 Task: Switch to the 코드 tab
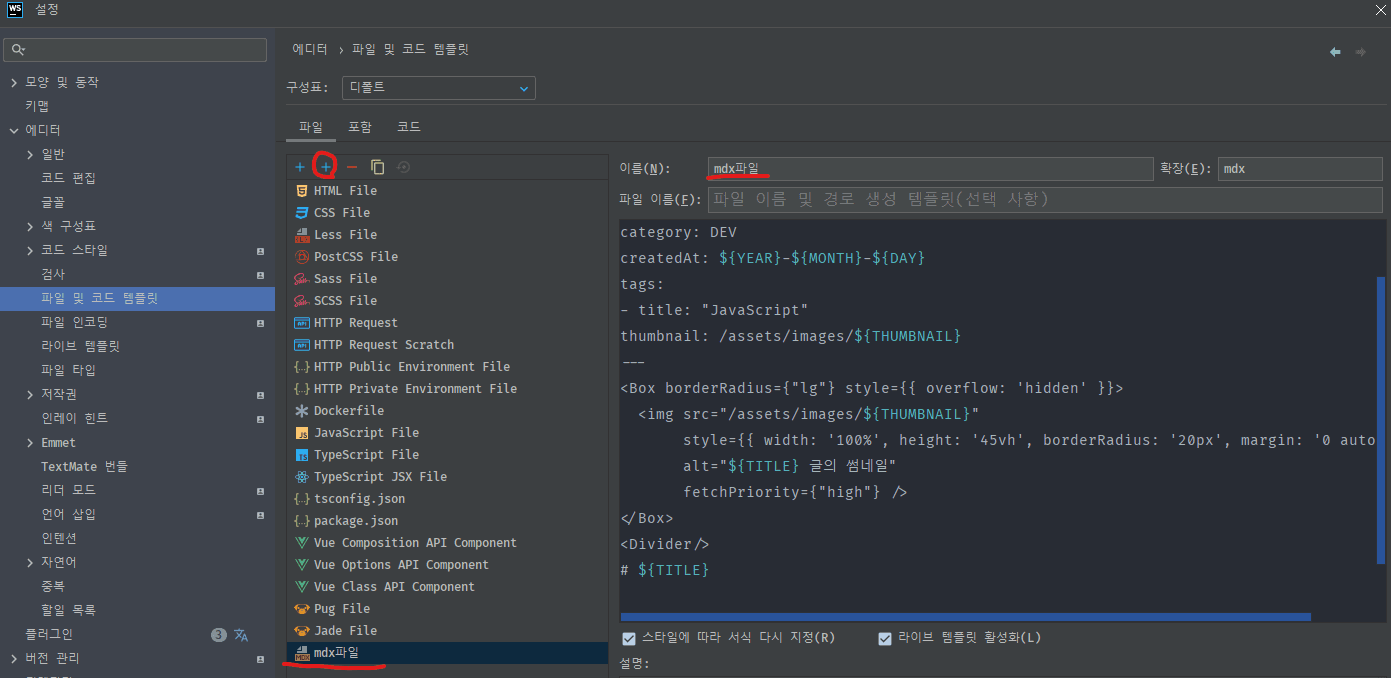[408, 127]
